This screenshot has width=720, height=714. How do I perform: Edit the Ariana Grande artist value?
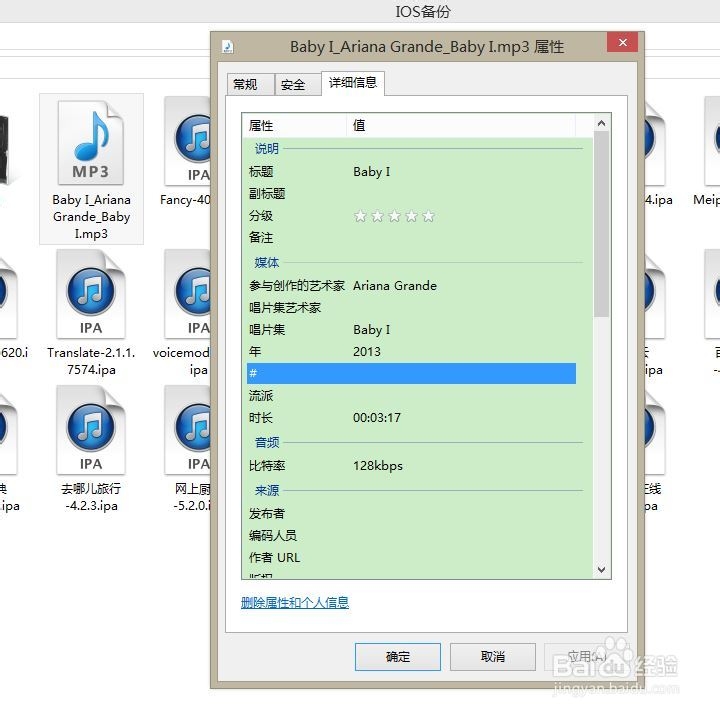[395, 286]
